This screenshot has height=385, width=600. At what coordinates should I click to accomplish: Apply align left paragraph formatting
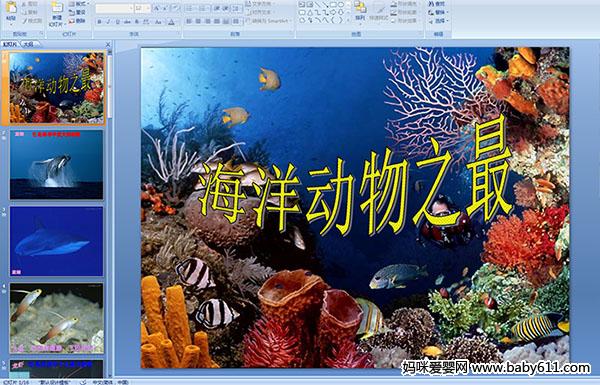189,22
